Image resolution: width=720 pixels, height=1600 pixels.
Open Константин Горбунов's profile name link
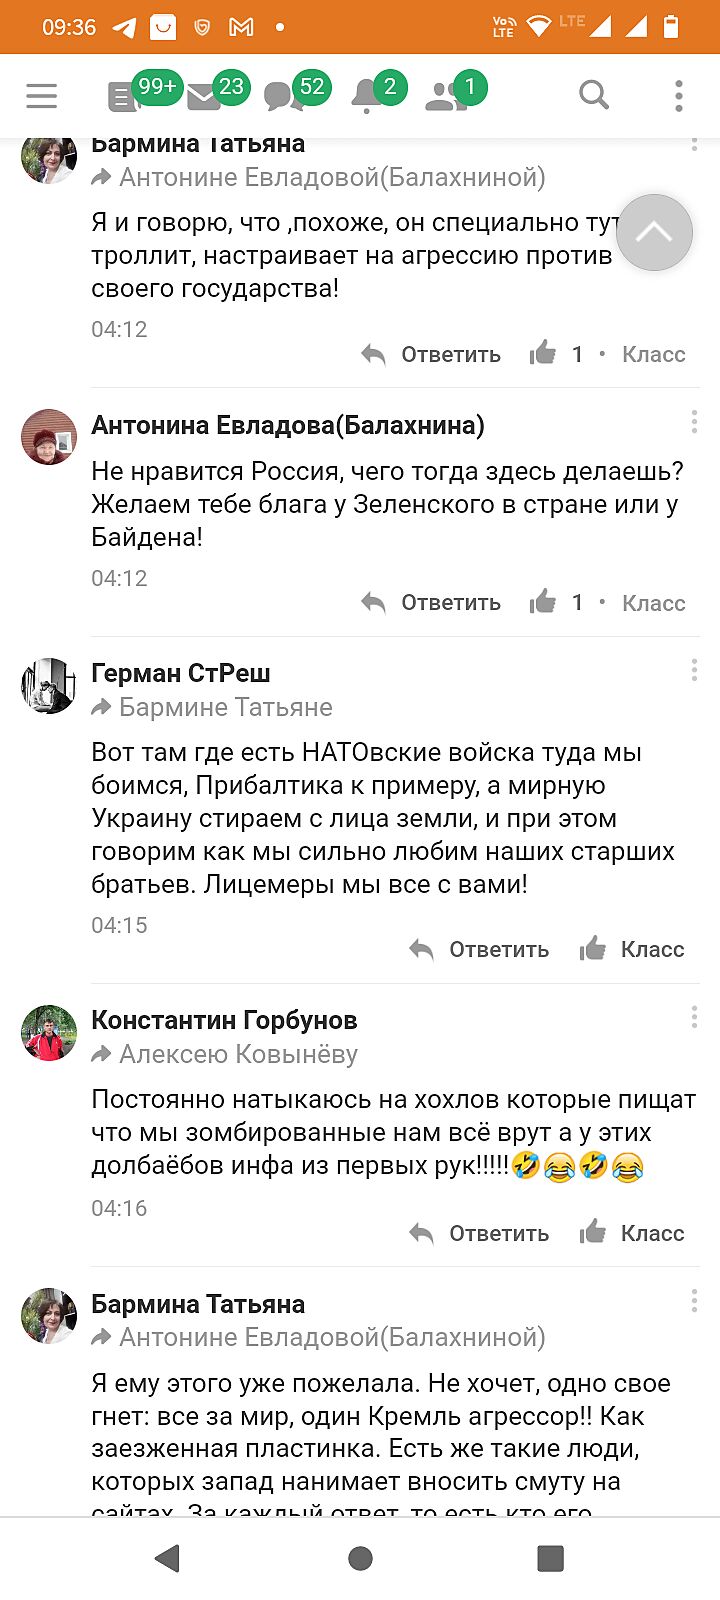point(224,1020)
